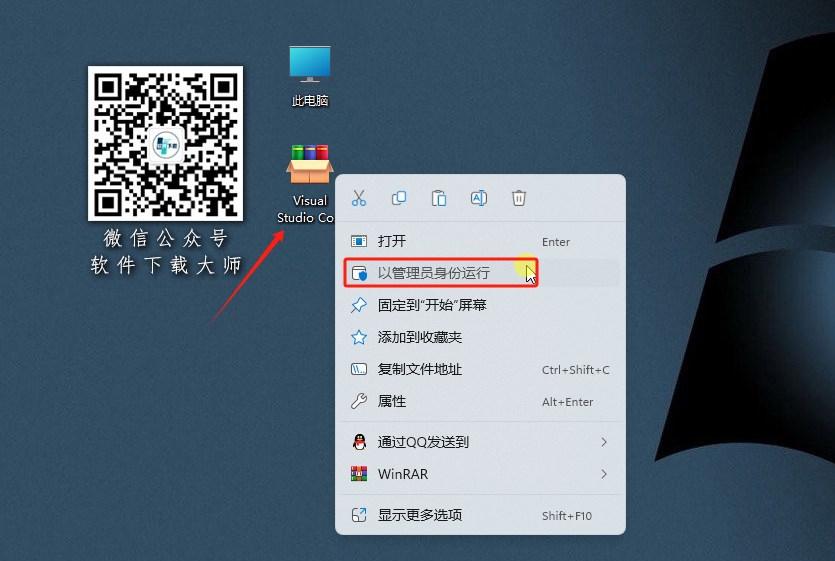Viewport: 835px width, 561px height.
Task: Select 添加到收藏夹 menu entry
Action: pos(480,337)
